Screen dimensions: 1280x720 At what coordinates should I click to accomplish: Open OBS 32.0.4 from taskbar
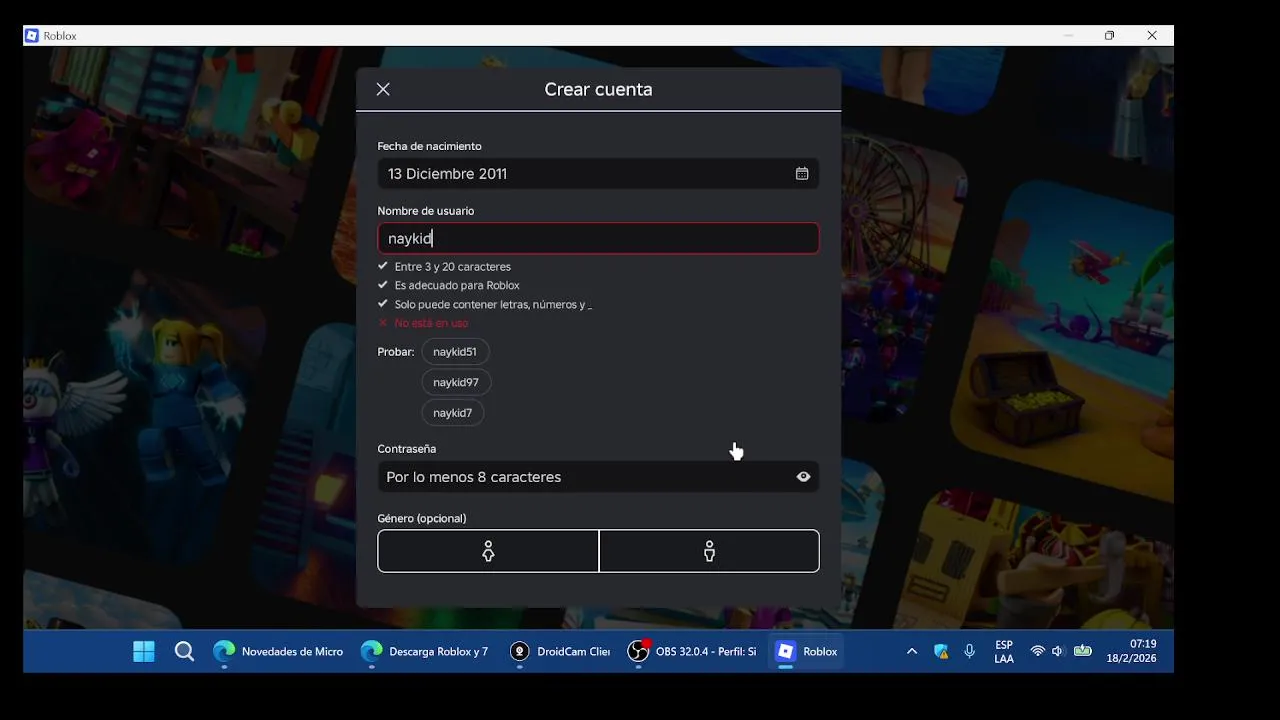(692, 652)
